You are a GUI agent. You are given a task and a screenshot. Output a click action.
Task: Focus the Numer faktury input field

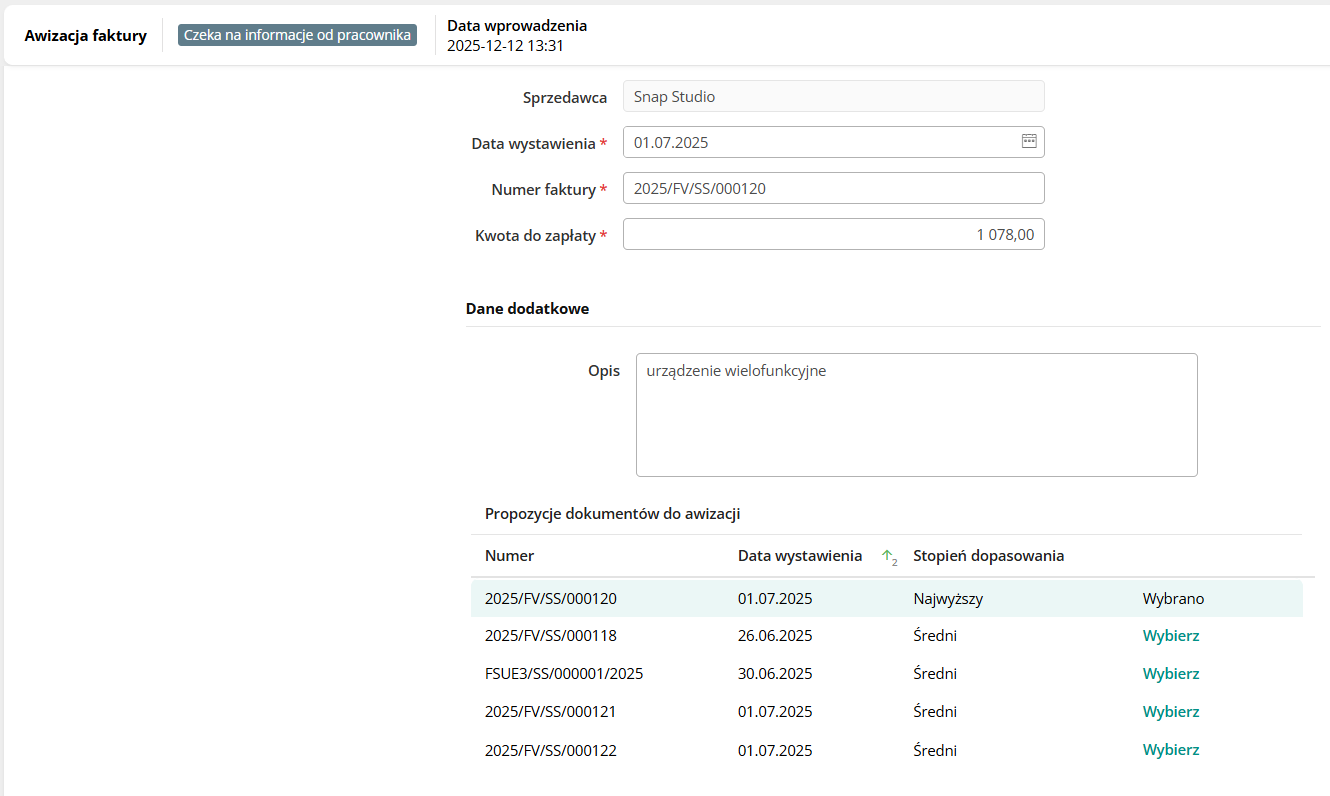pos(833,188)
